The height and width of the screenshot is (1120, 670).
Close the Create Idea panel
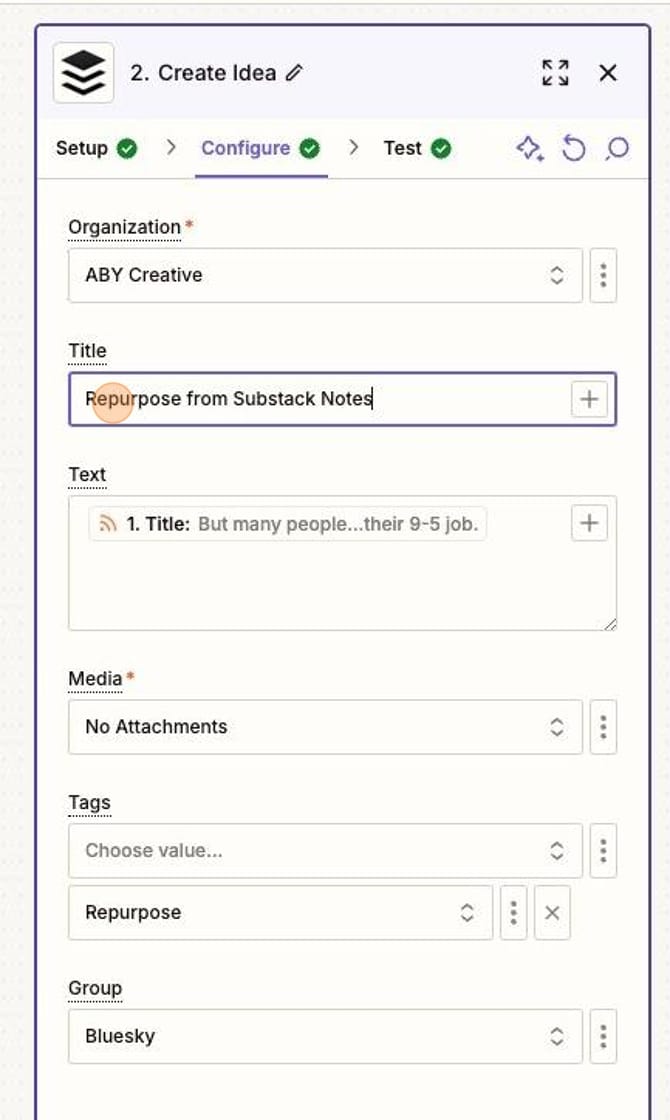click(608, 73)
